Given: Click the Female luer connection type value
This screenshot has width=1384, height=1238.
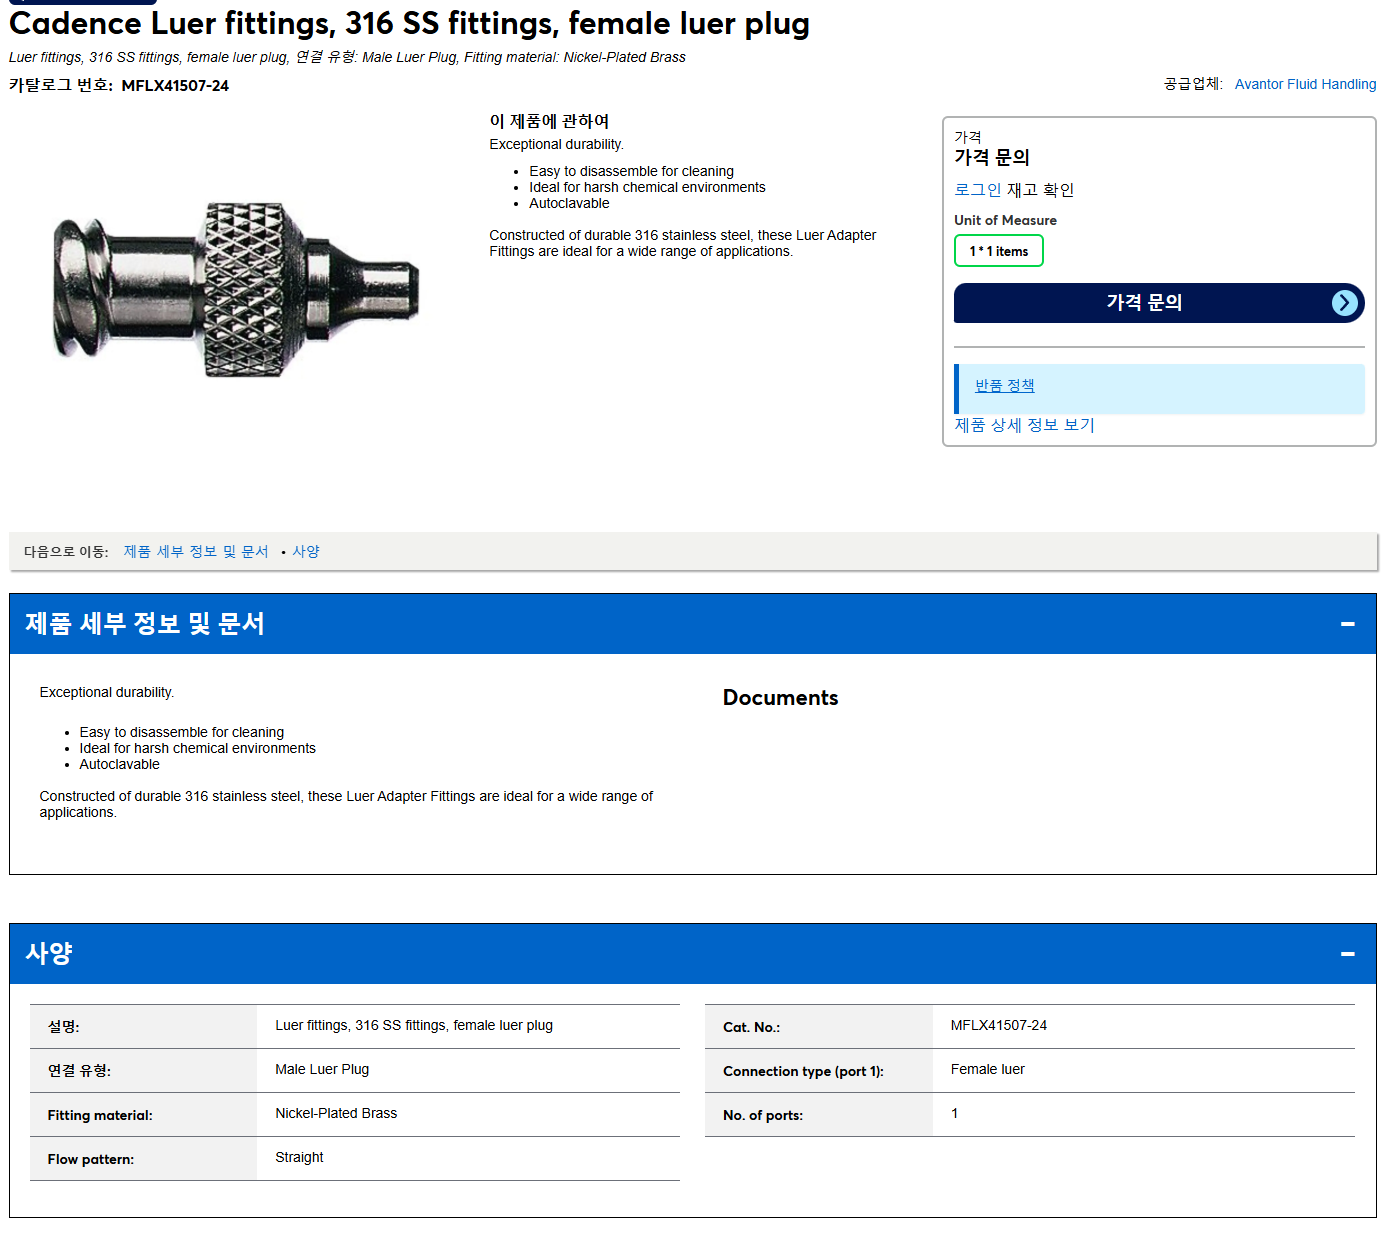Looking at the screenshot, I should (x=987, y=1069).
